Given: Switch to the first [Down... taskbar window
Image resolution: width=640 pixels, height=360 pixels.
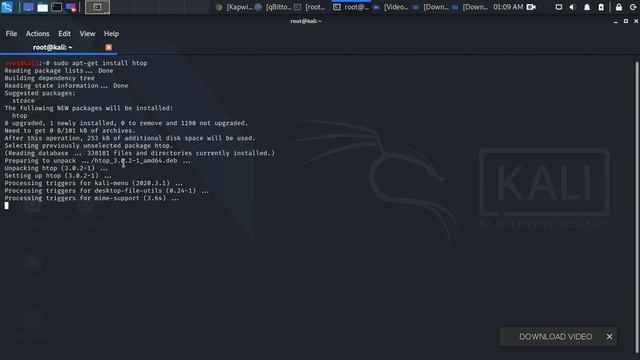Looking at the screenshot, I should pos(430,7).
